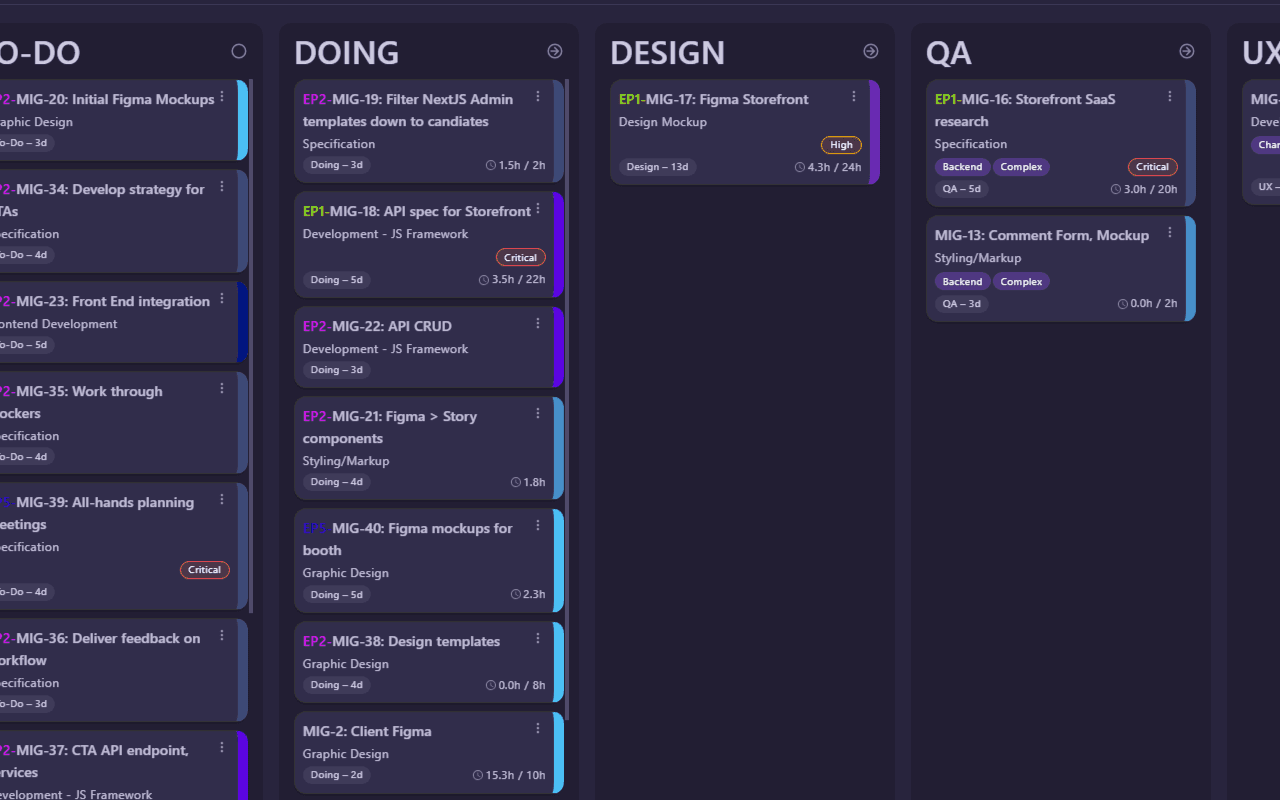Click the circle icon on TO-DO column header
Viewport: 1280px width, 800px height.
pyautogui.click(x=239, y=51)
